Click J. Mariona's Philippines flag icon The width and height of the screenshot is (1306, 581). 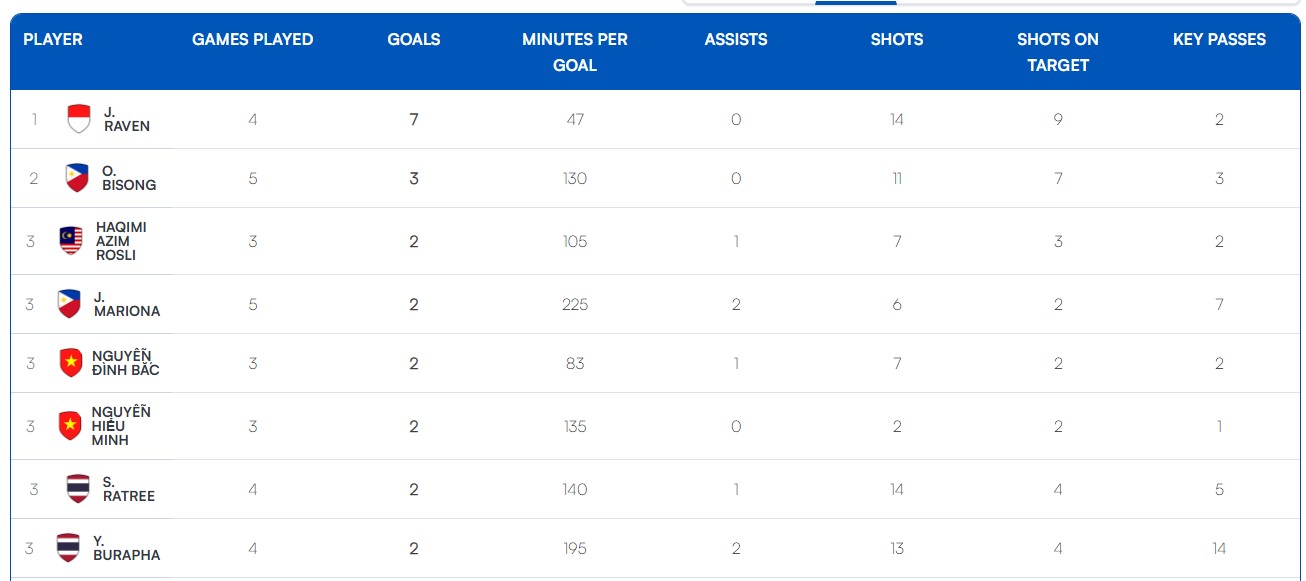click(69, 304)
